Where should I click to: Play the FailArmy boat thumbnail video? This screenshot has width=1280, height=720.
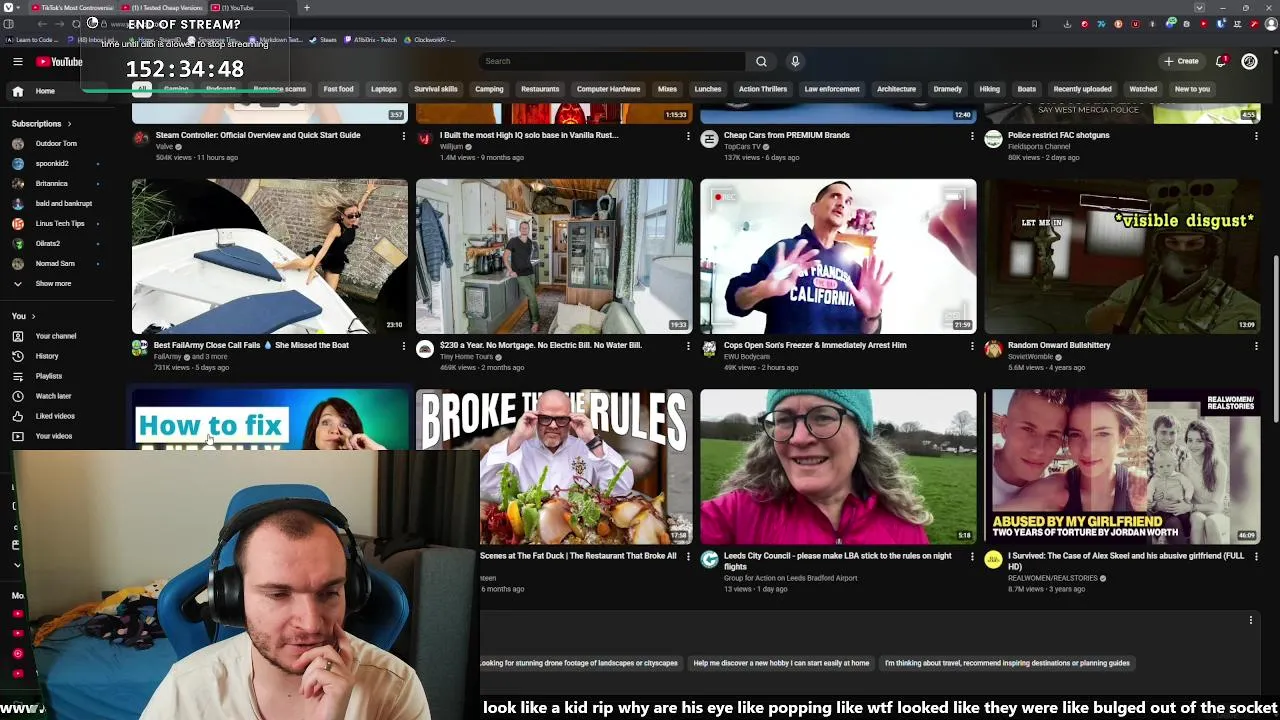click(x=270, y=256)
